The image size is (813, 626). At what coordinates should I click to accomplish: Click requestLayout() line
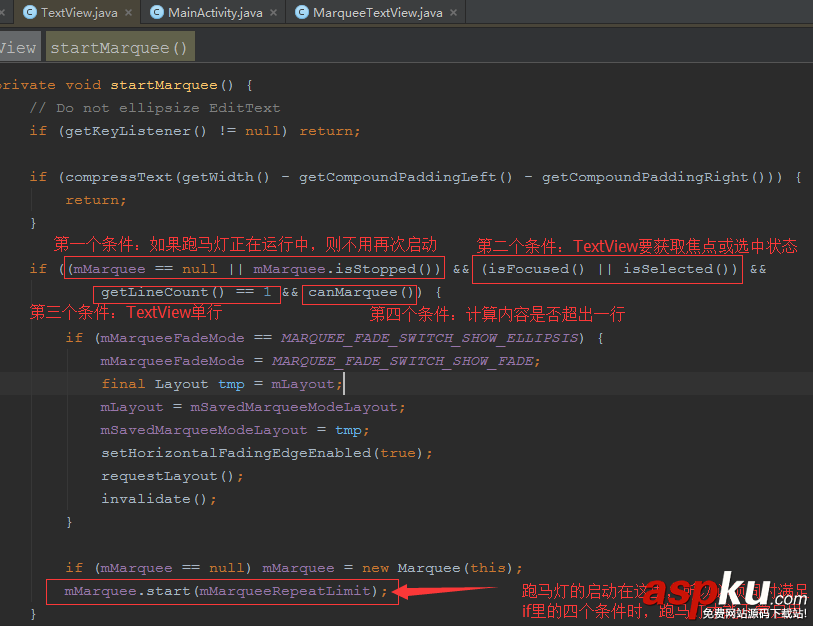tap(172, 476)
